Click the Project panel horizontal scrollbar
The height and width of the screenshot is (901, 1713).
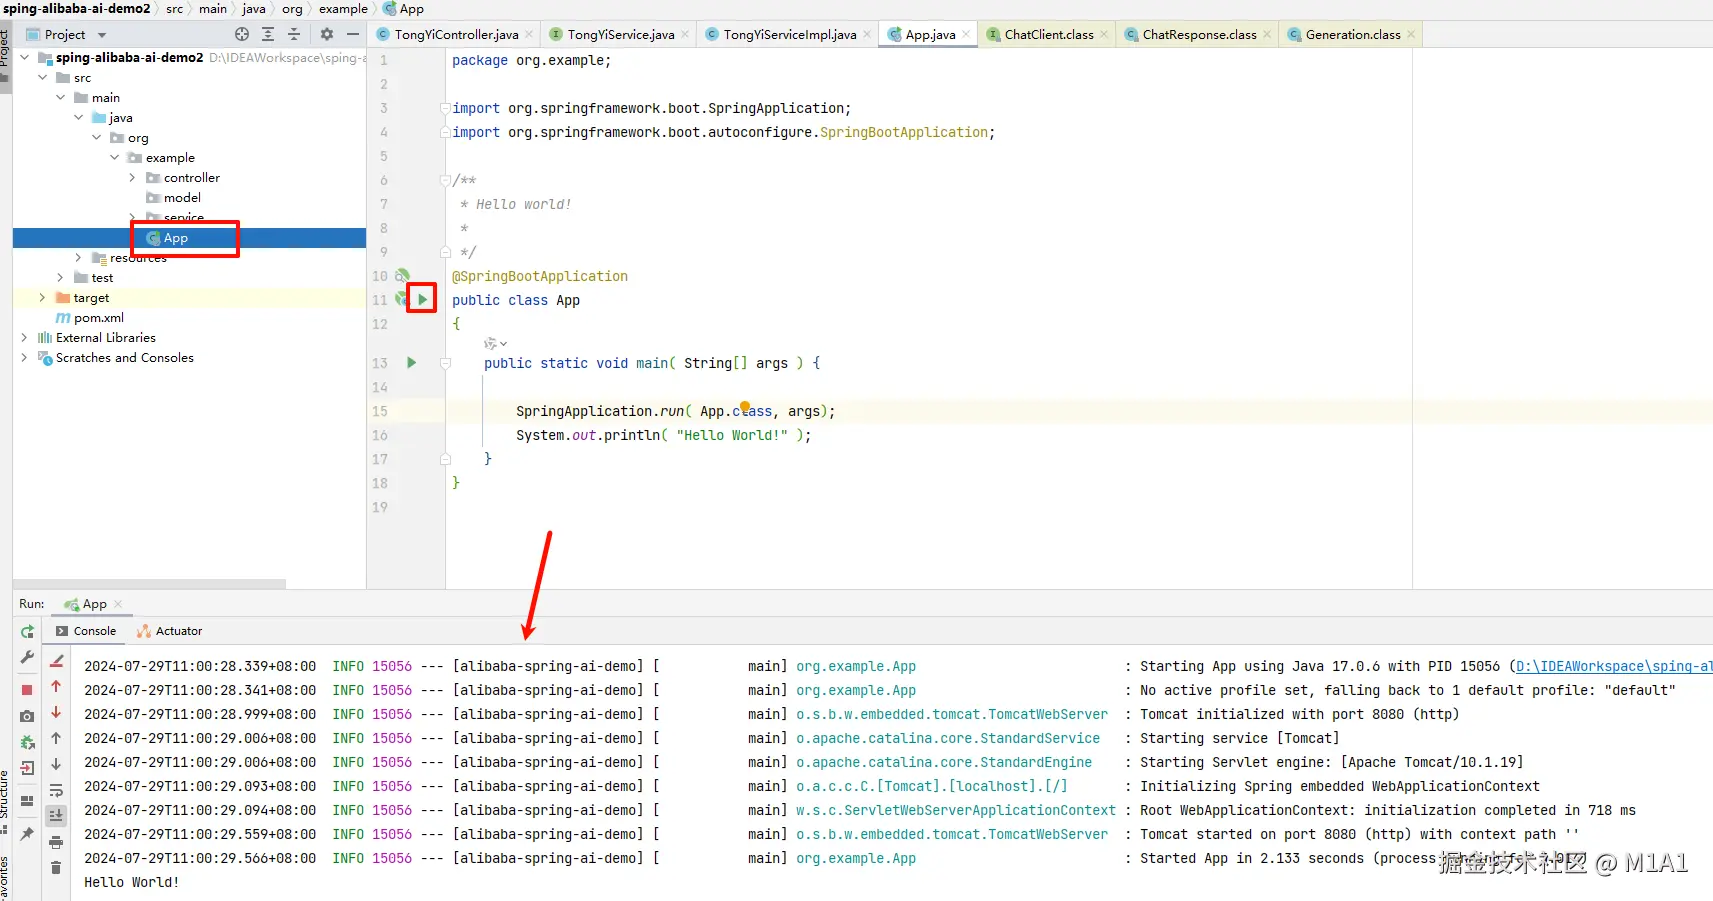click(x=149, y=583)
